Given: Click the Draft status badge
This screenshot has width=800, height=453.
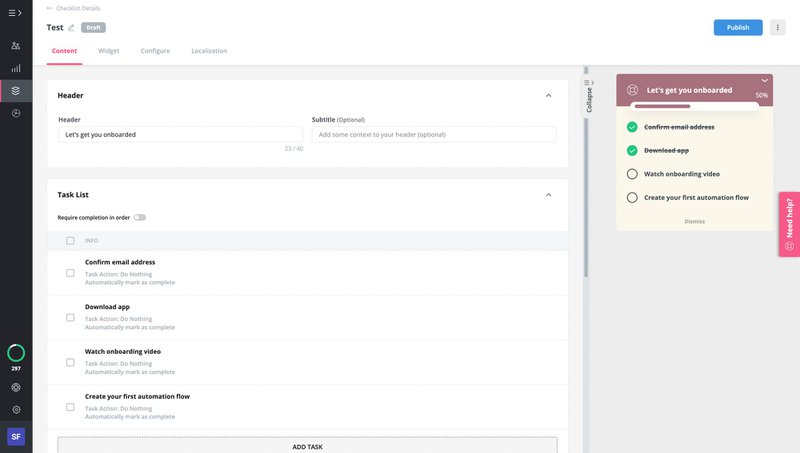Looking at the screenshot, I should point(93,28).
